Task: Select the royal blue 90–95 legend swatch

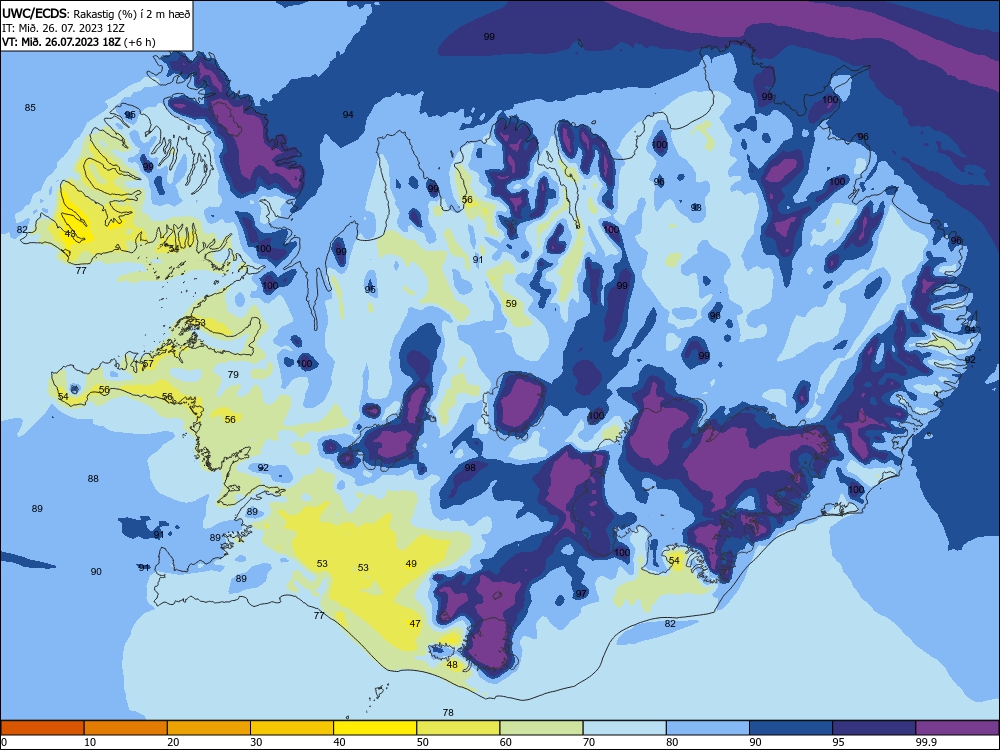Action: pos(791,728)
